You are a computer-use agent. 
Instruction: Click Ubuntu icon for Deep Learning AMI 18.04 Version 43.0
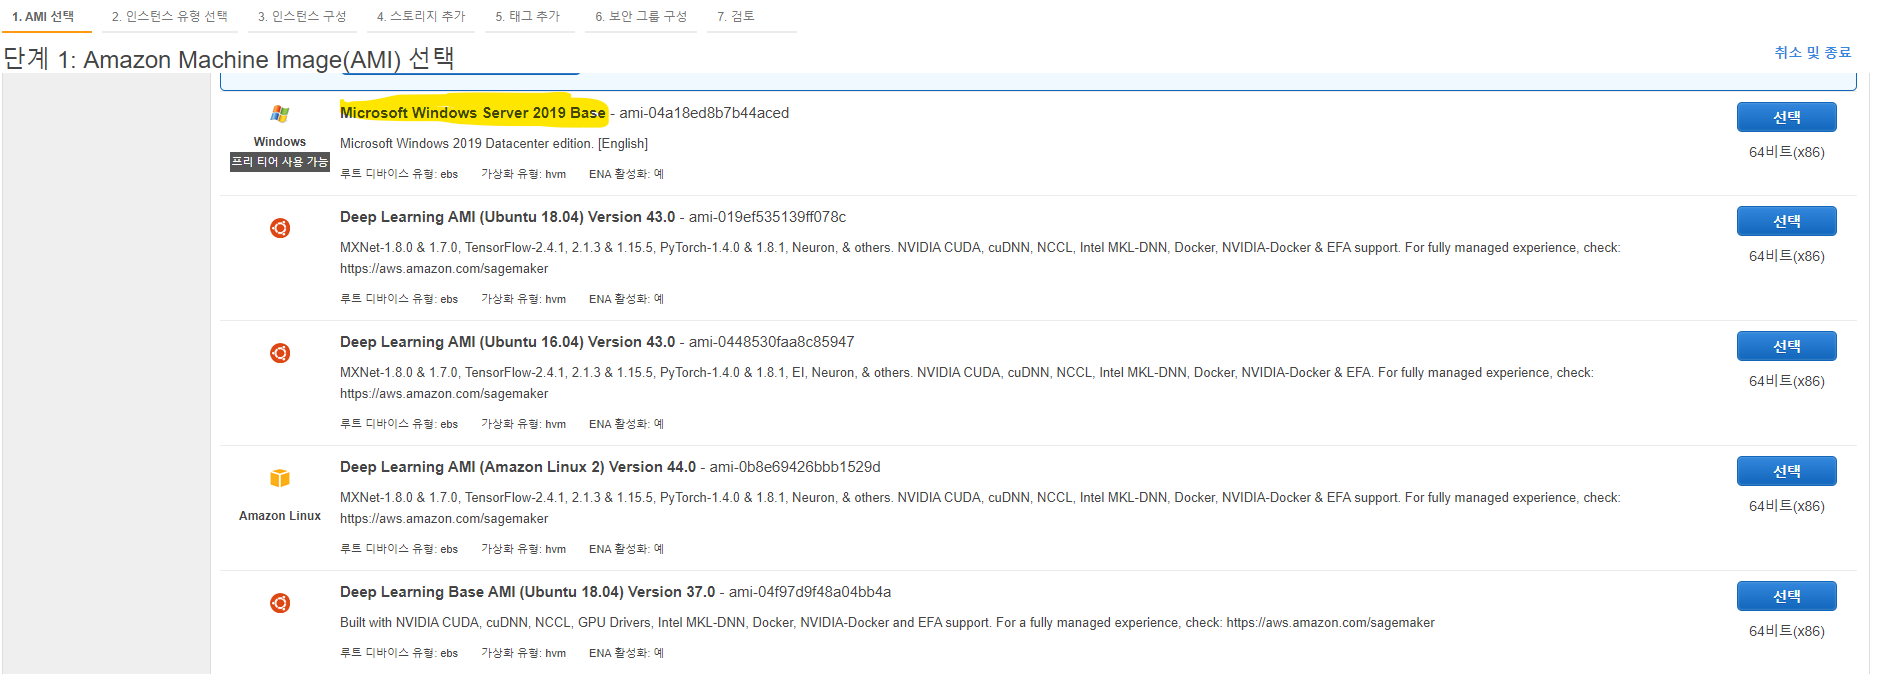[280, 228]
